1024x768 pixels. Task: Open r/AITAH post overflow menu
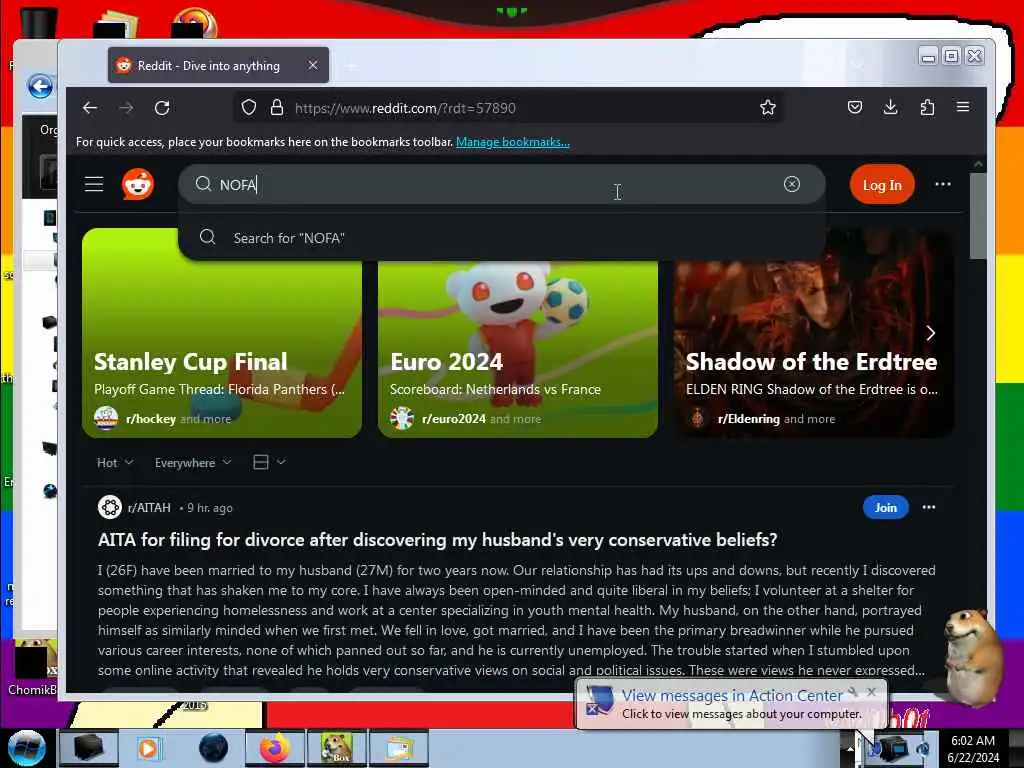click(929, 507)
